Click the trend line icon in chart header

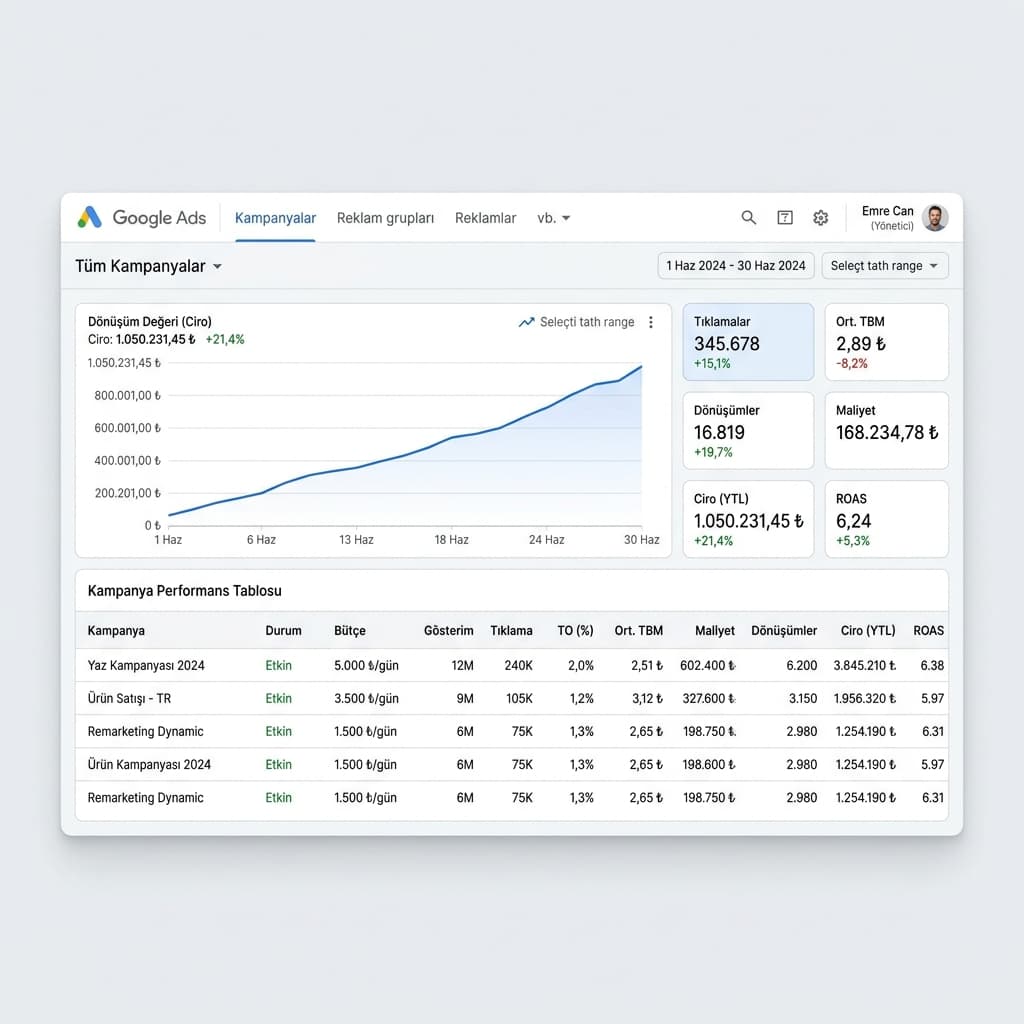526,322
